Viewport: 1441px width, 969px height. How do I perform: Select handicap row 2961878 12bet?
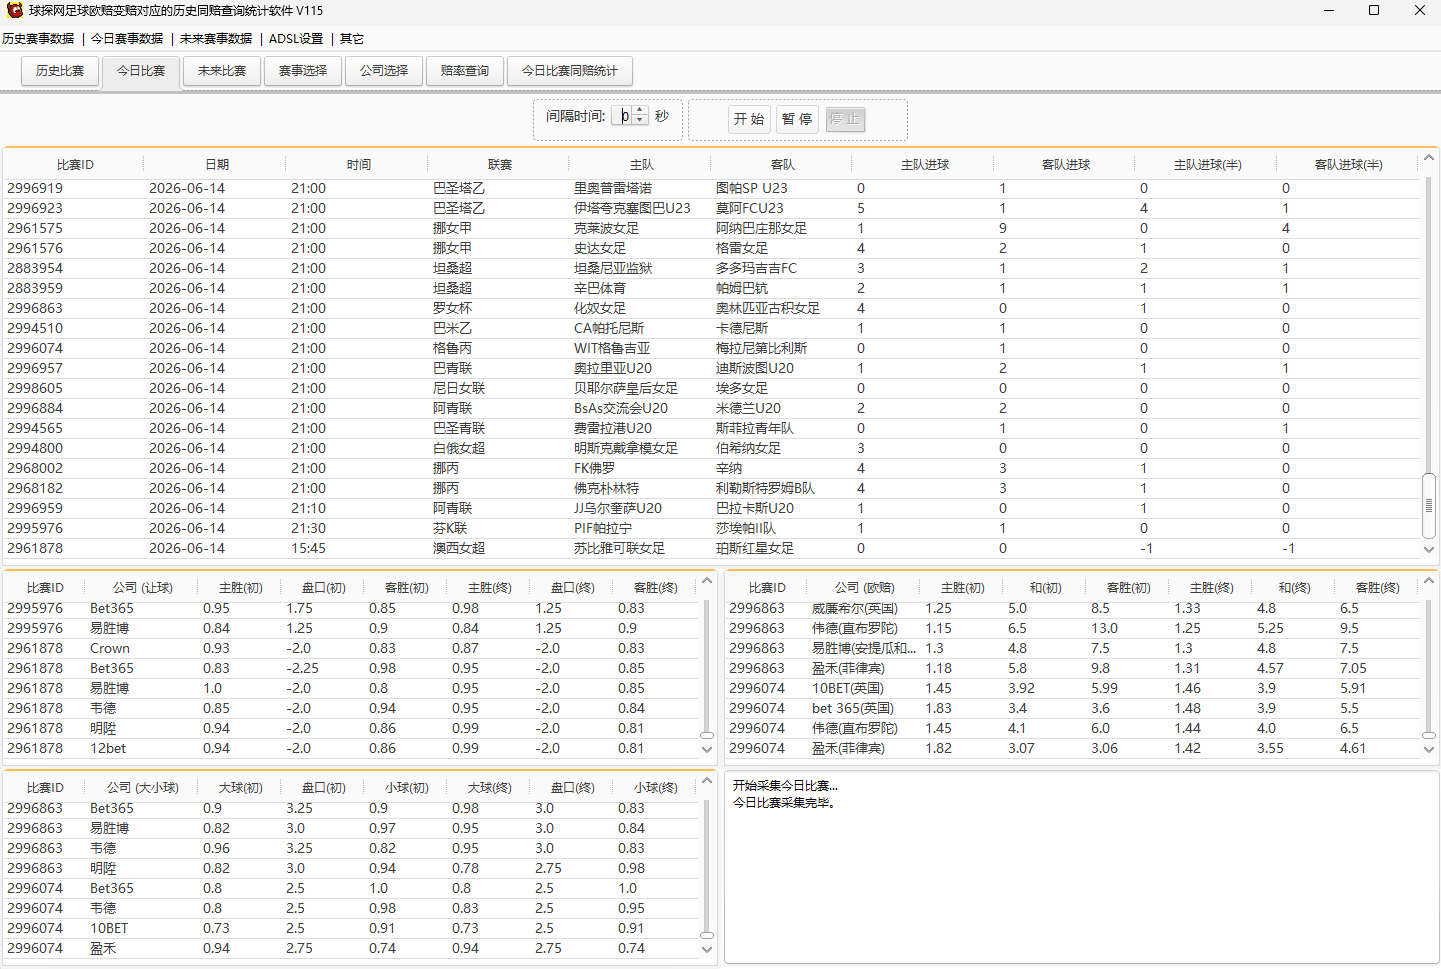click(351, 748)
